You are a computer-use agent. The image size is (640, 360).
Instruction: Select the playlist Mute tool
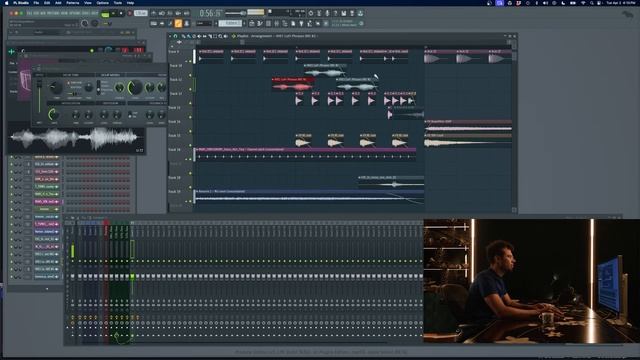200,36
